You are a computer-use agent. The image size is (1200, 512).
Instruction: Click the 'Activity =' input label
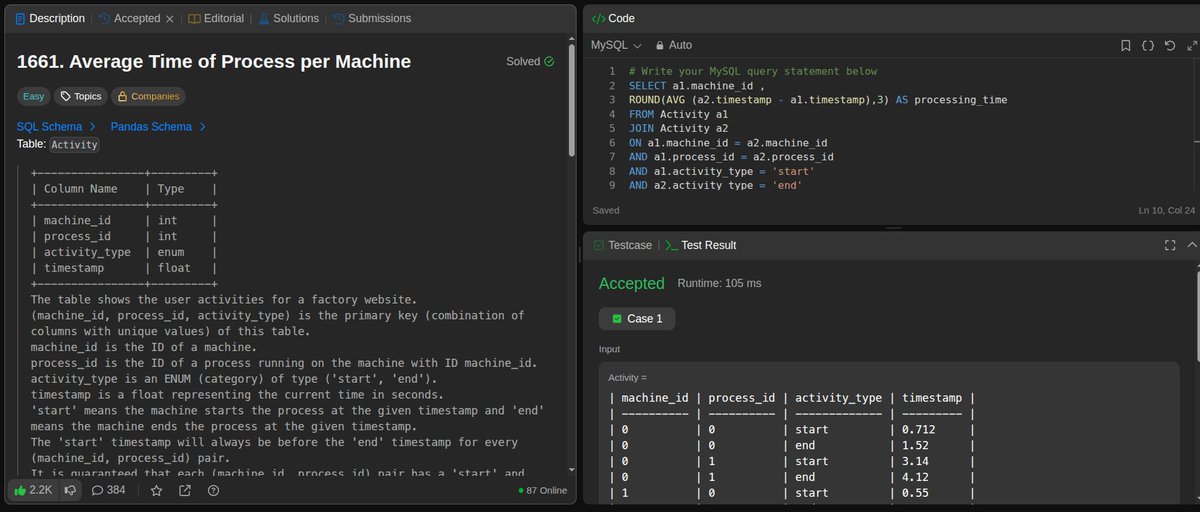coord(628,377)
